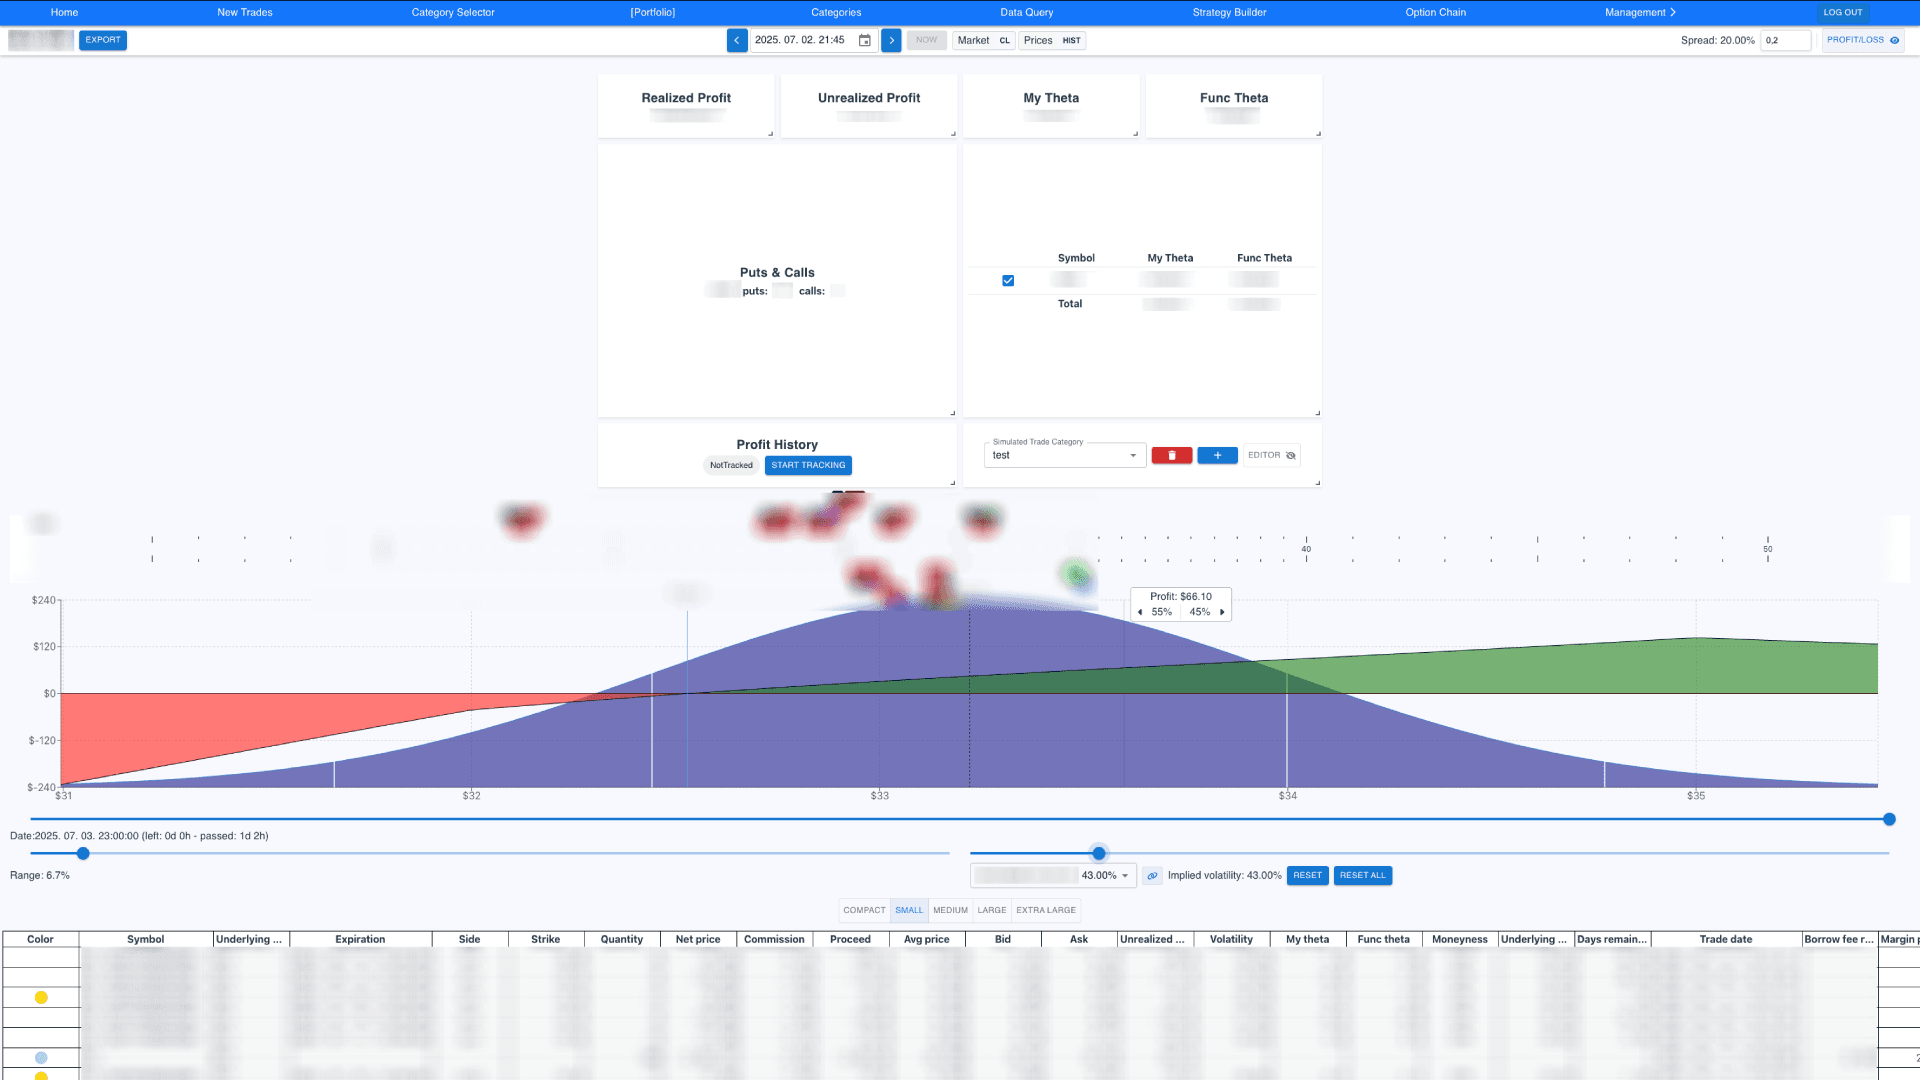1920x1080 pixels.
Task: Select SMALL table size
Action: point(909,910)
